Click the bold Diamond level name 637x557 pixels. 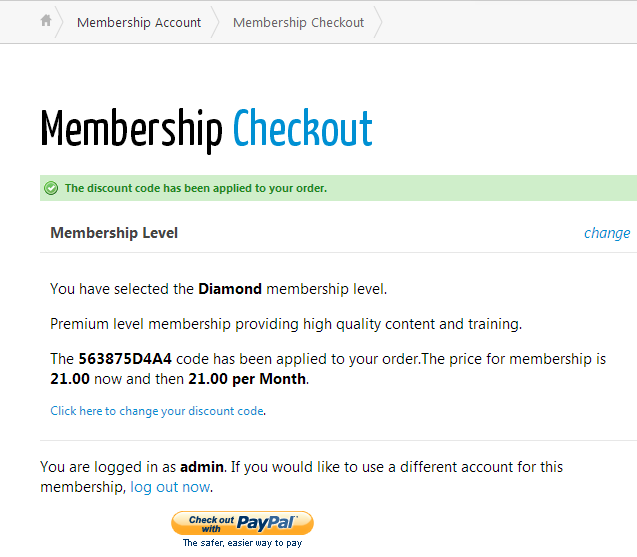click(x=230, y=289)
